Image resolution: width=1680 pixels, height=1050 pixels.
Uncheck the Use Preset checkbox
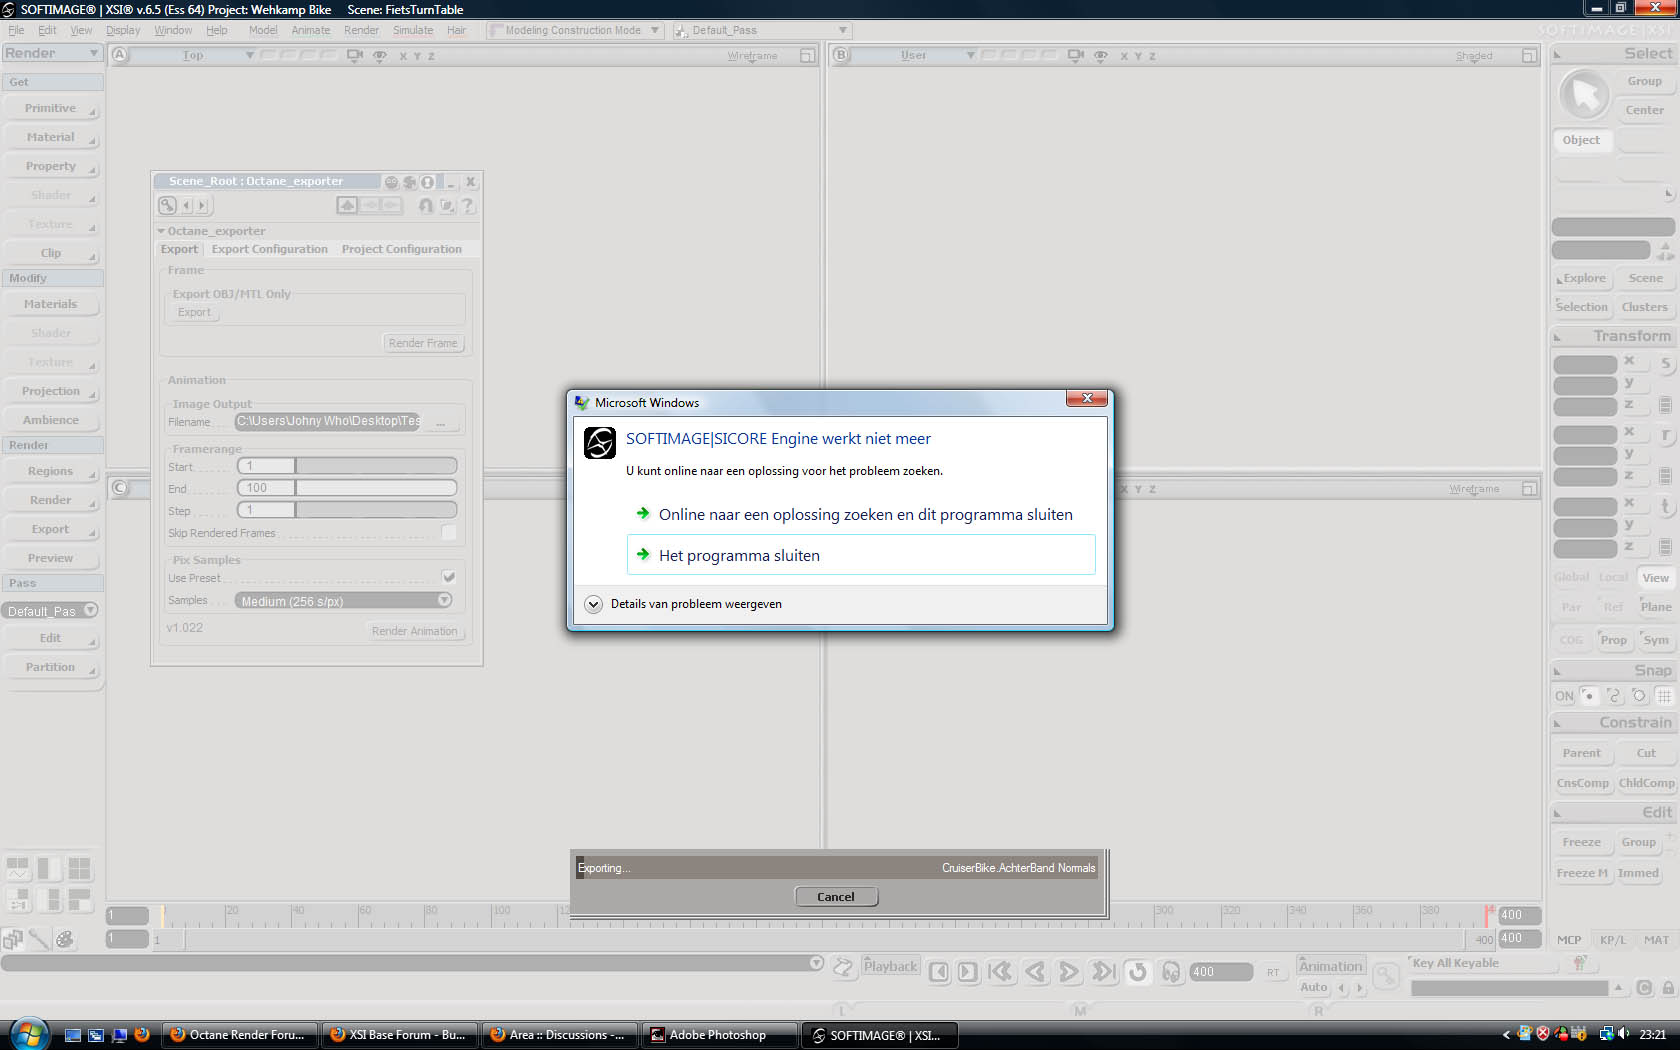coord(449,577)
